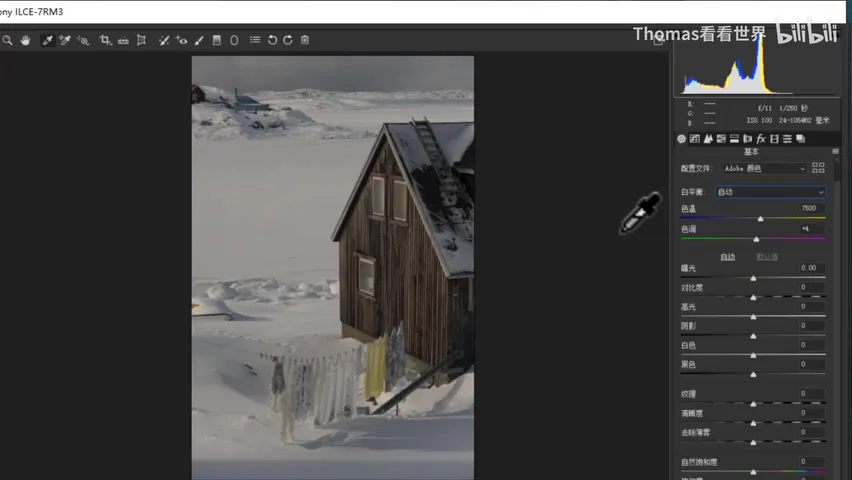The width and height of the screenshot is (852, 480).
Task: Switch to the Detail panel tab
Action: coord(708,139)
